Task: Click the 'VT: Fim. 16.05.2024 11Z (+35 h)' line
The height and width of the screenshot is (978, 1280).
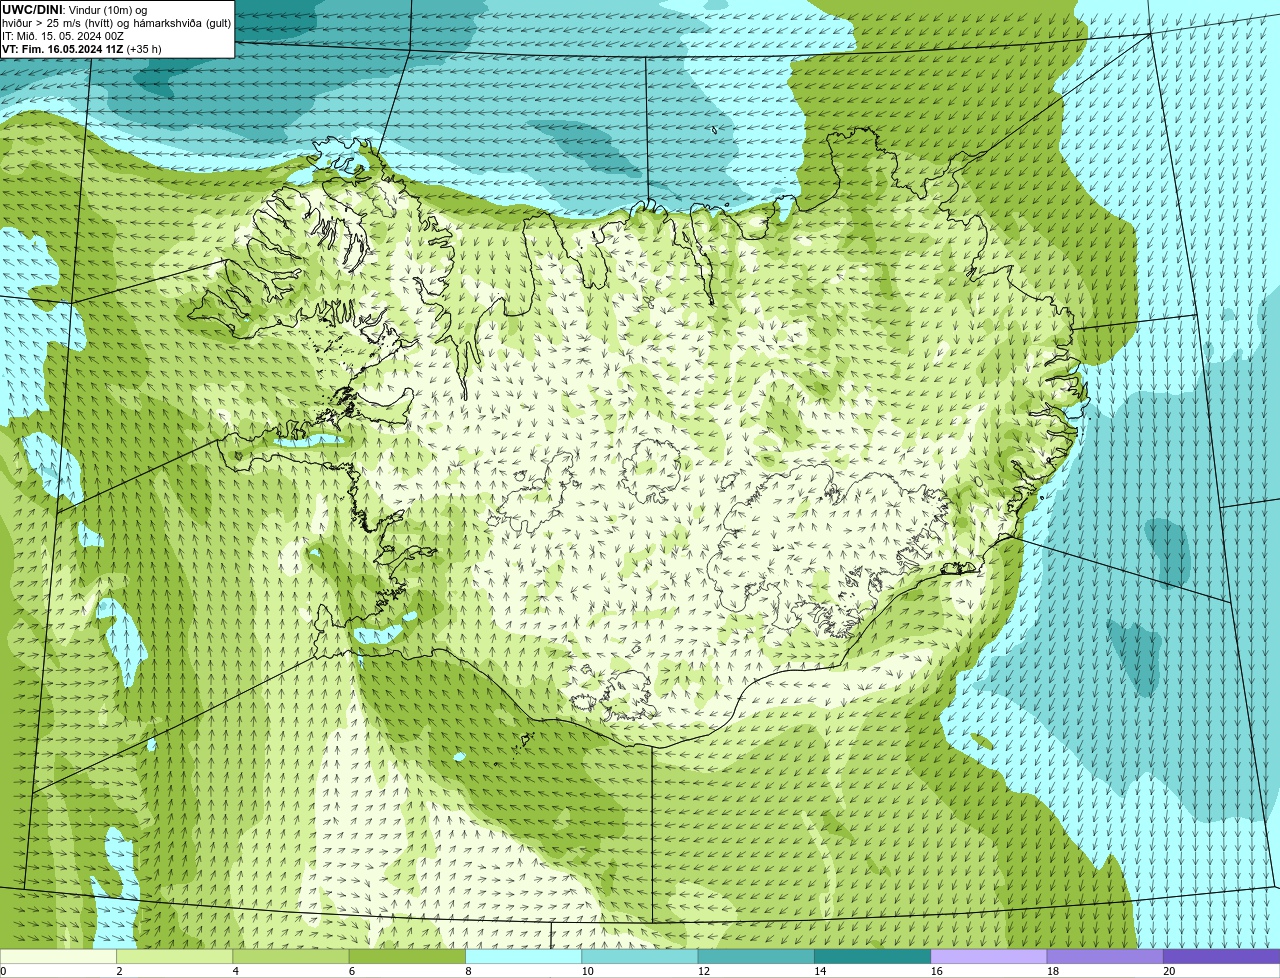Action: pos(82,49)
